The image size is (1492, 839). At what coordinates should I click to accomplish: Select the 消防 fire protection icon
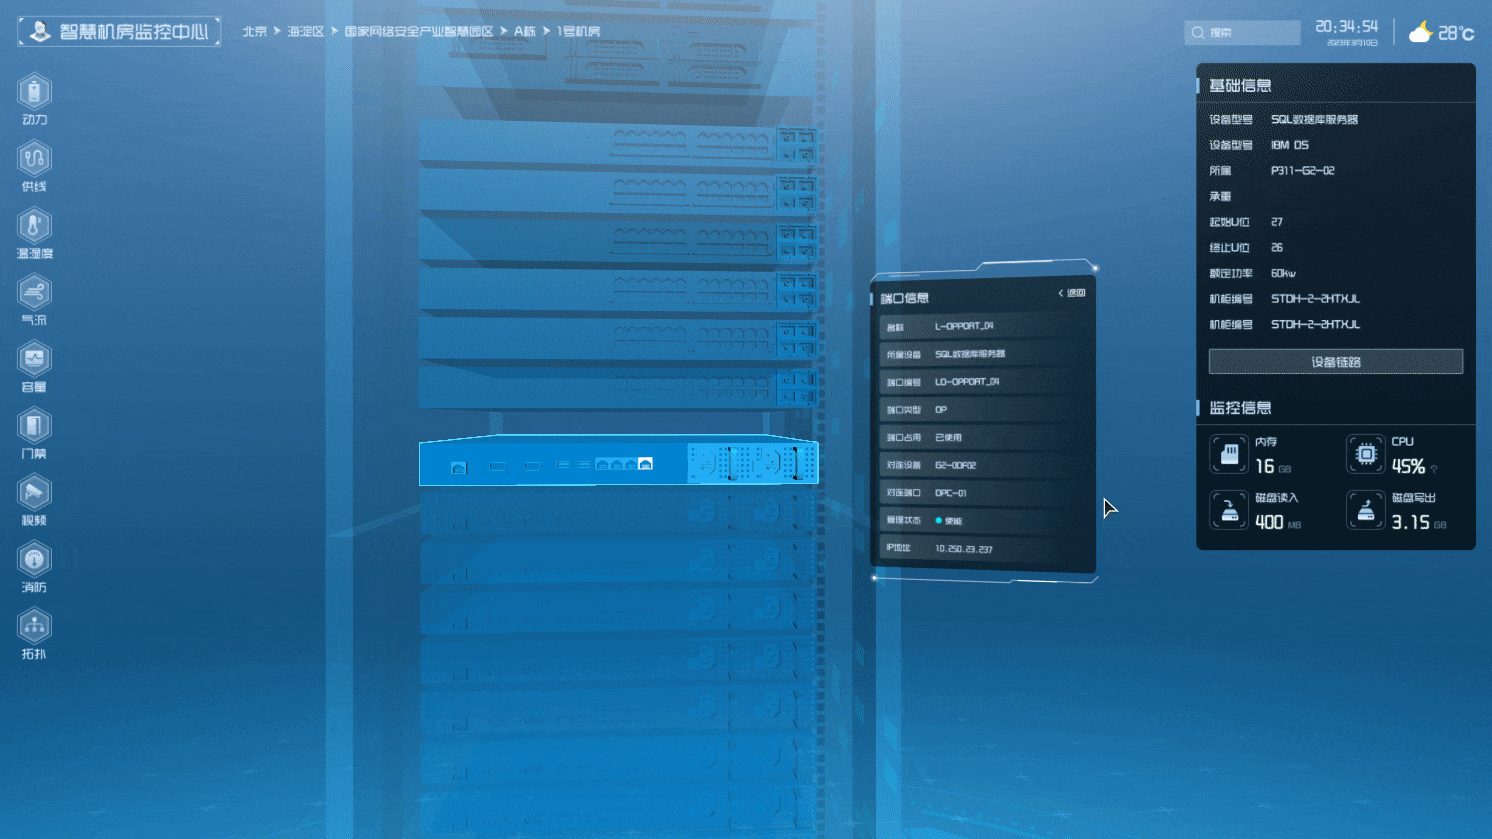click(x=34, y=560)
